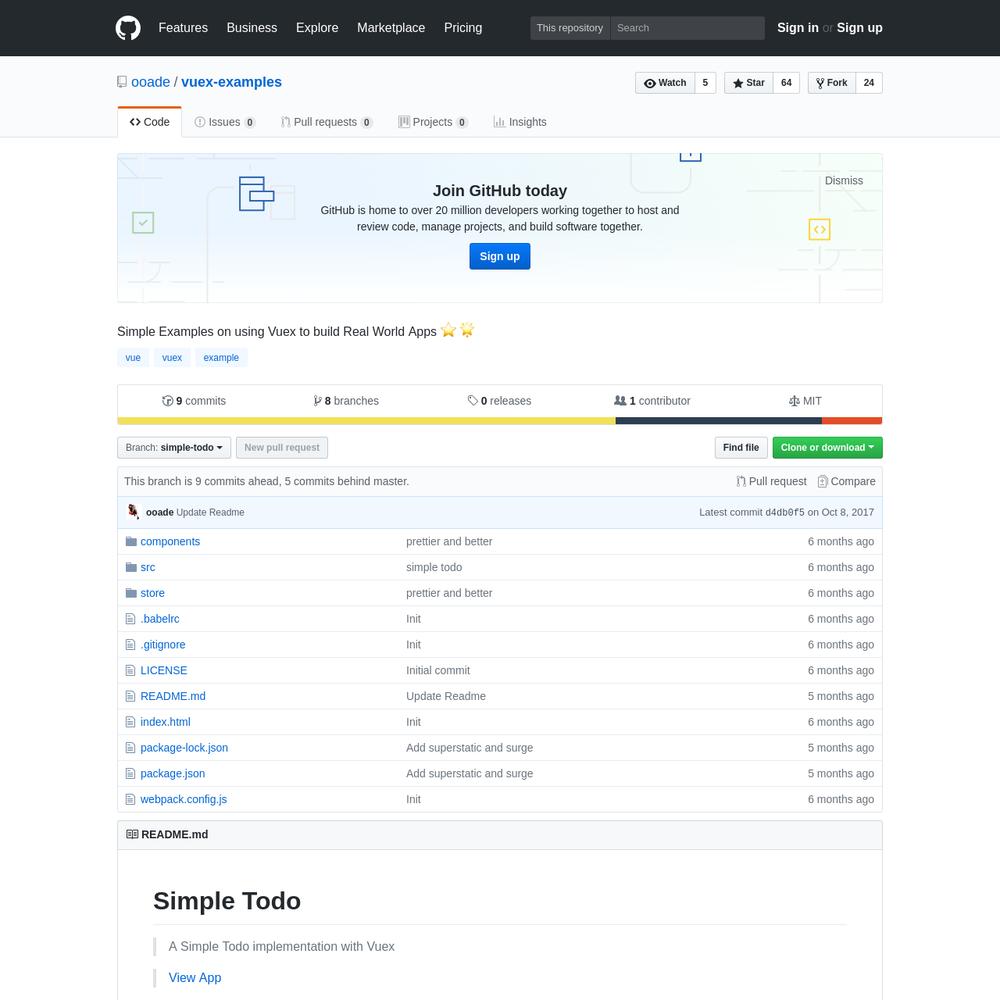Click the file icon beside .babelrc
Image resolution: width=1000 pixels, height=1000 pixels.
point(130,619)
